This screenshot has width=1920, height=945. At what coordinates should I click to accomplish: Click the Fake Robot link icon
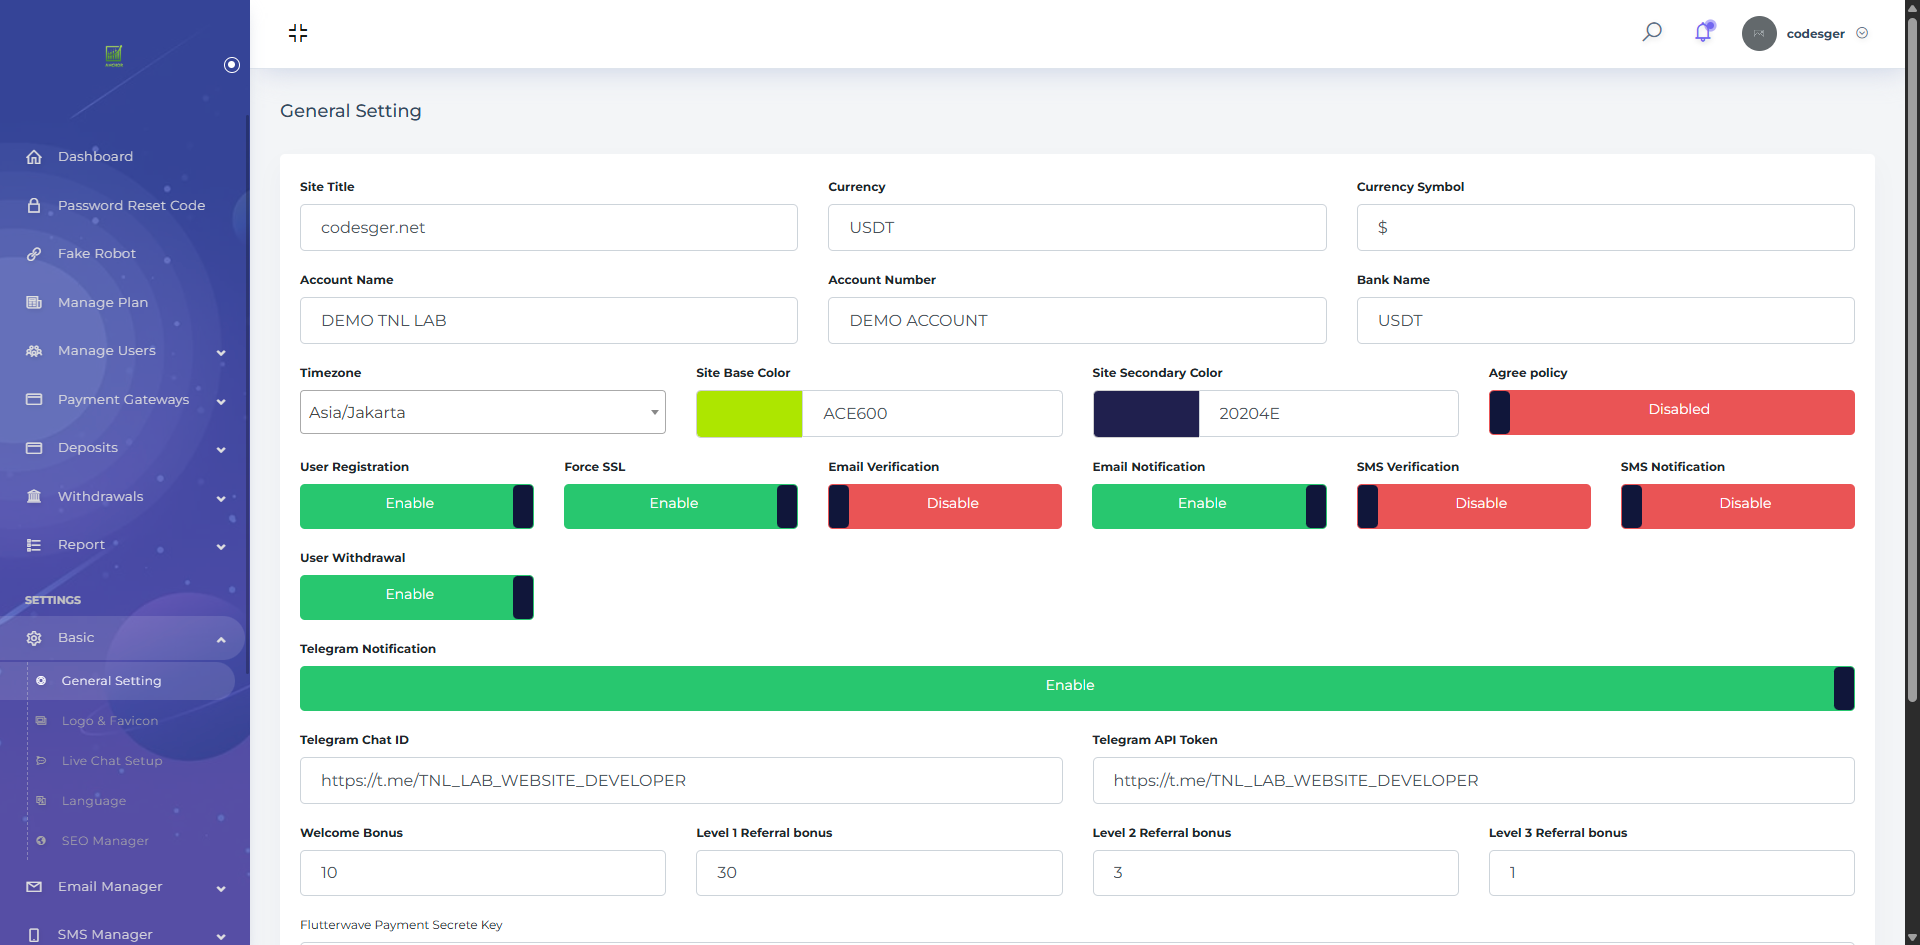click(x=34, y=254)
